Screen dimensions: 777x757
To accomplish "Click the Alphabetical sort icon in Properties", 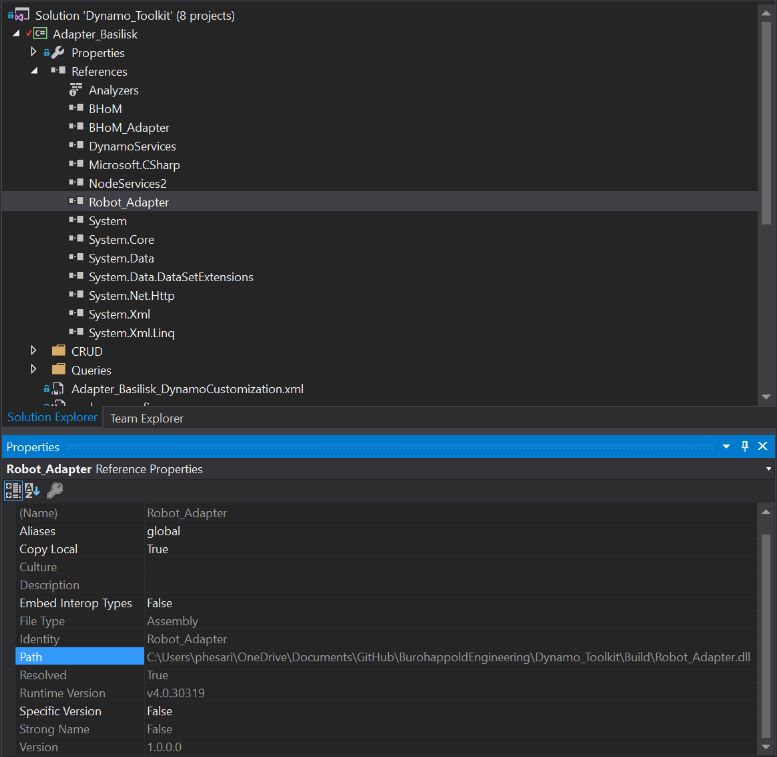I will pyautogui.click(x=33, y=490).
